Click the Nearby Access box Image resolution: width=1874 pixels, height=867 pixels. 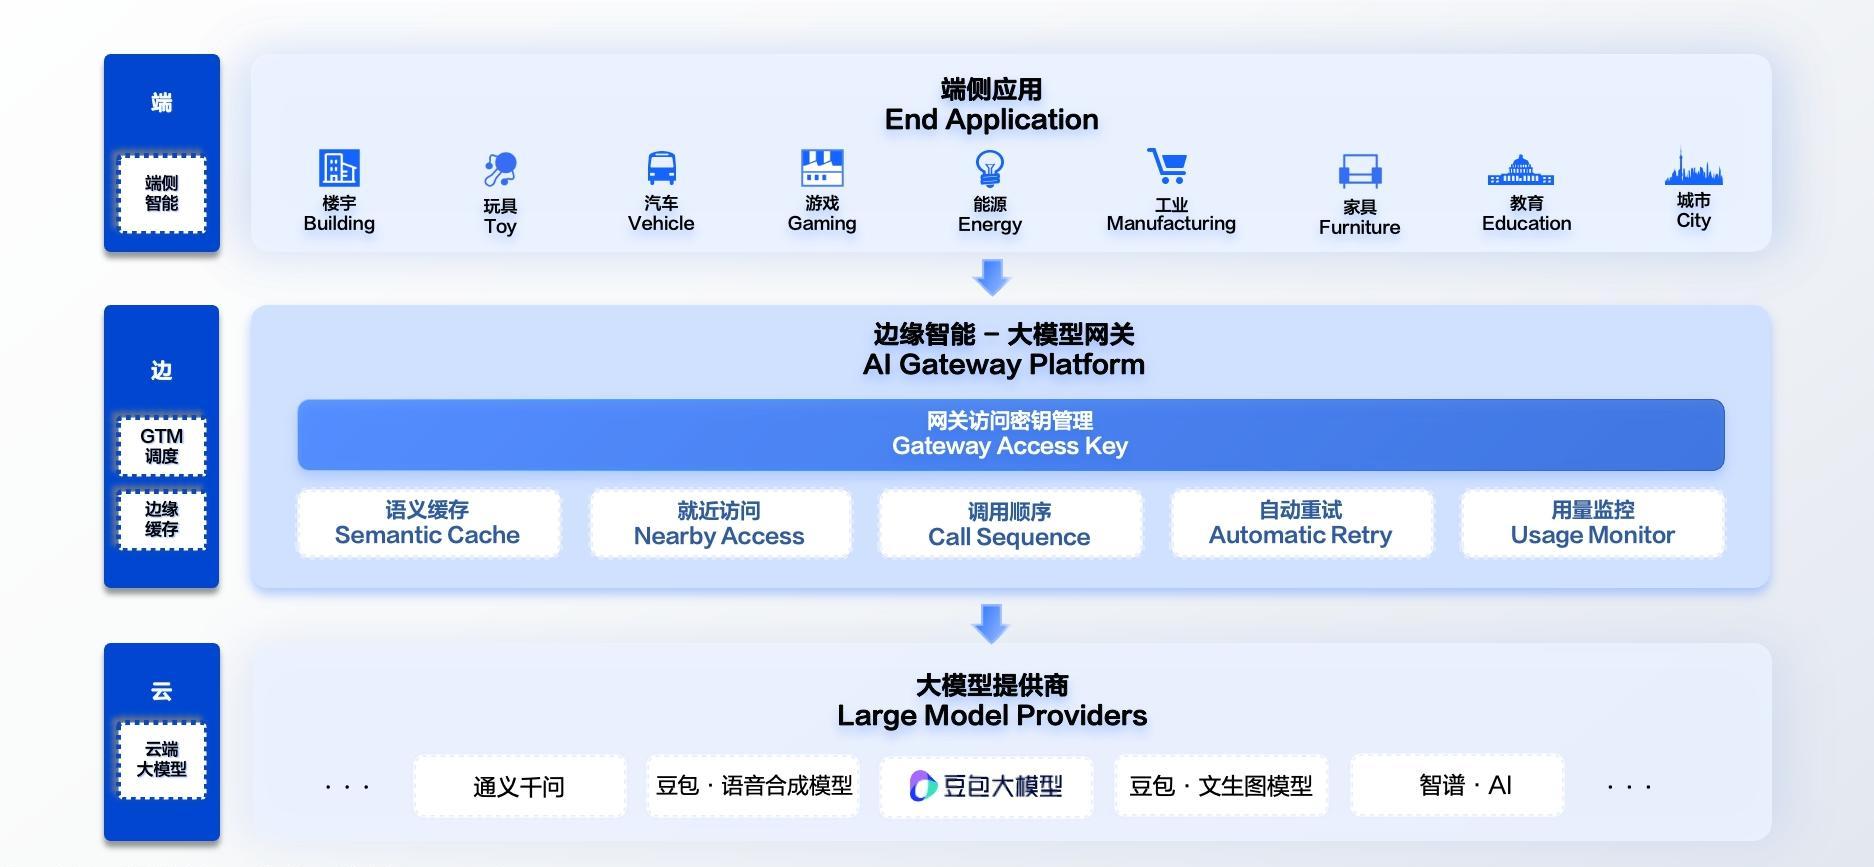tap(720, 523)
